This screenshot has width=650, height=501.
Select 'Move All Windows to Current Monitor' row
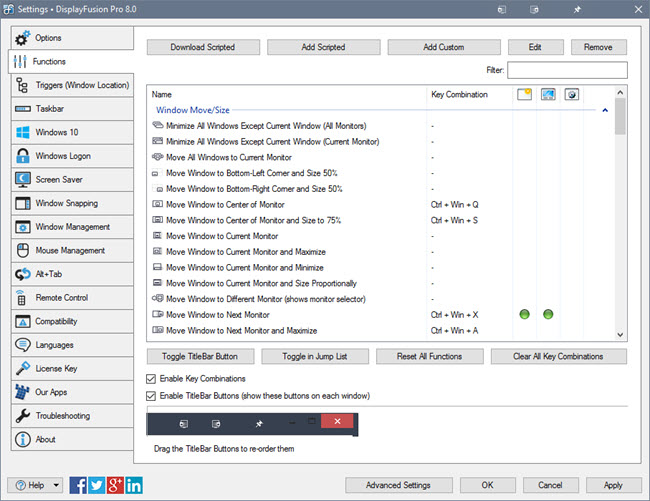pyautogui.click(x=380, y=157)
